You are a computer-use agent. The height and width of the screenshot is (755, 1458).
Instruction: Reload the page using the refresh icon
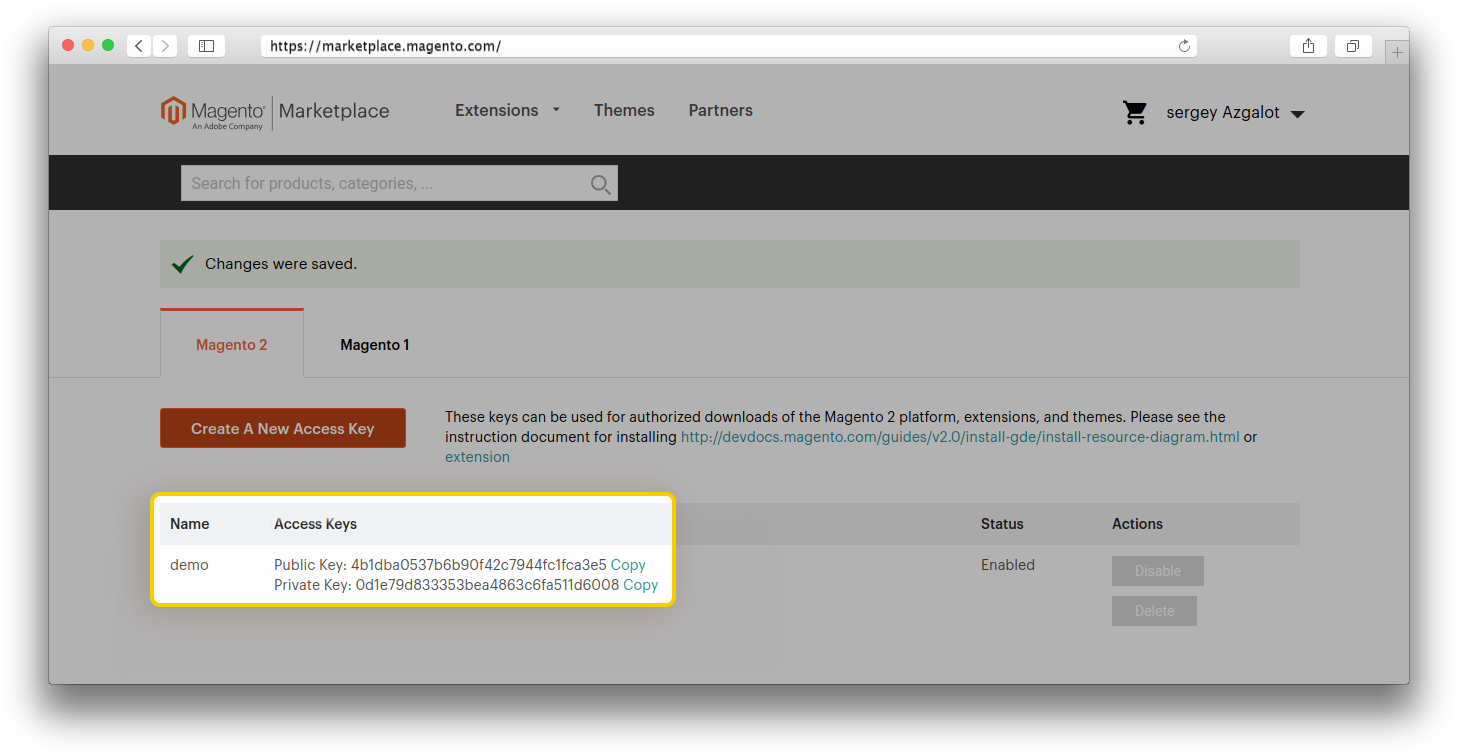[1184, 46]
